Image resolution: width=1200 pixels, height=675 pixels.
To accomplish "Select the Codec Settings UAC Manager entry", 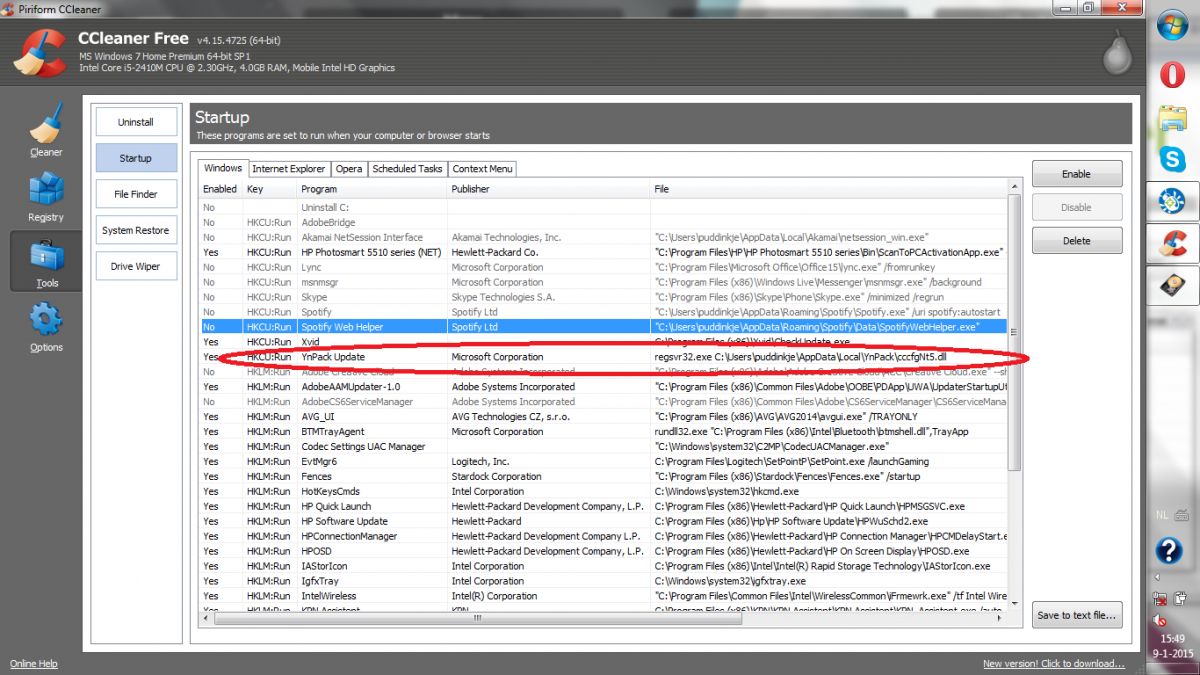I will pyautogui.click(x=602, y=446).
